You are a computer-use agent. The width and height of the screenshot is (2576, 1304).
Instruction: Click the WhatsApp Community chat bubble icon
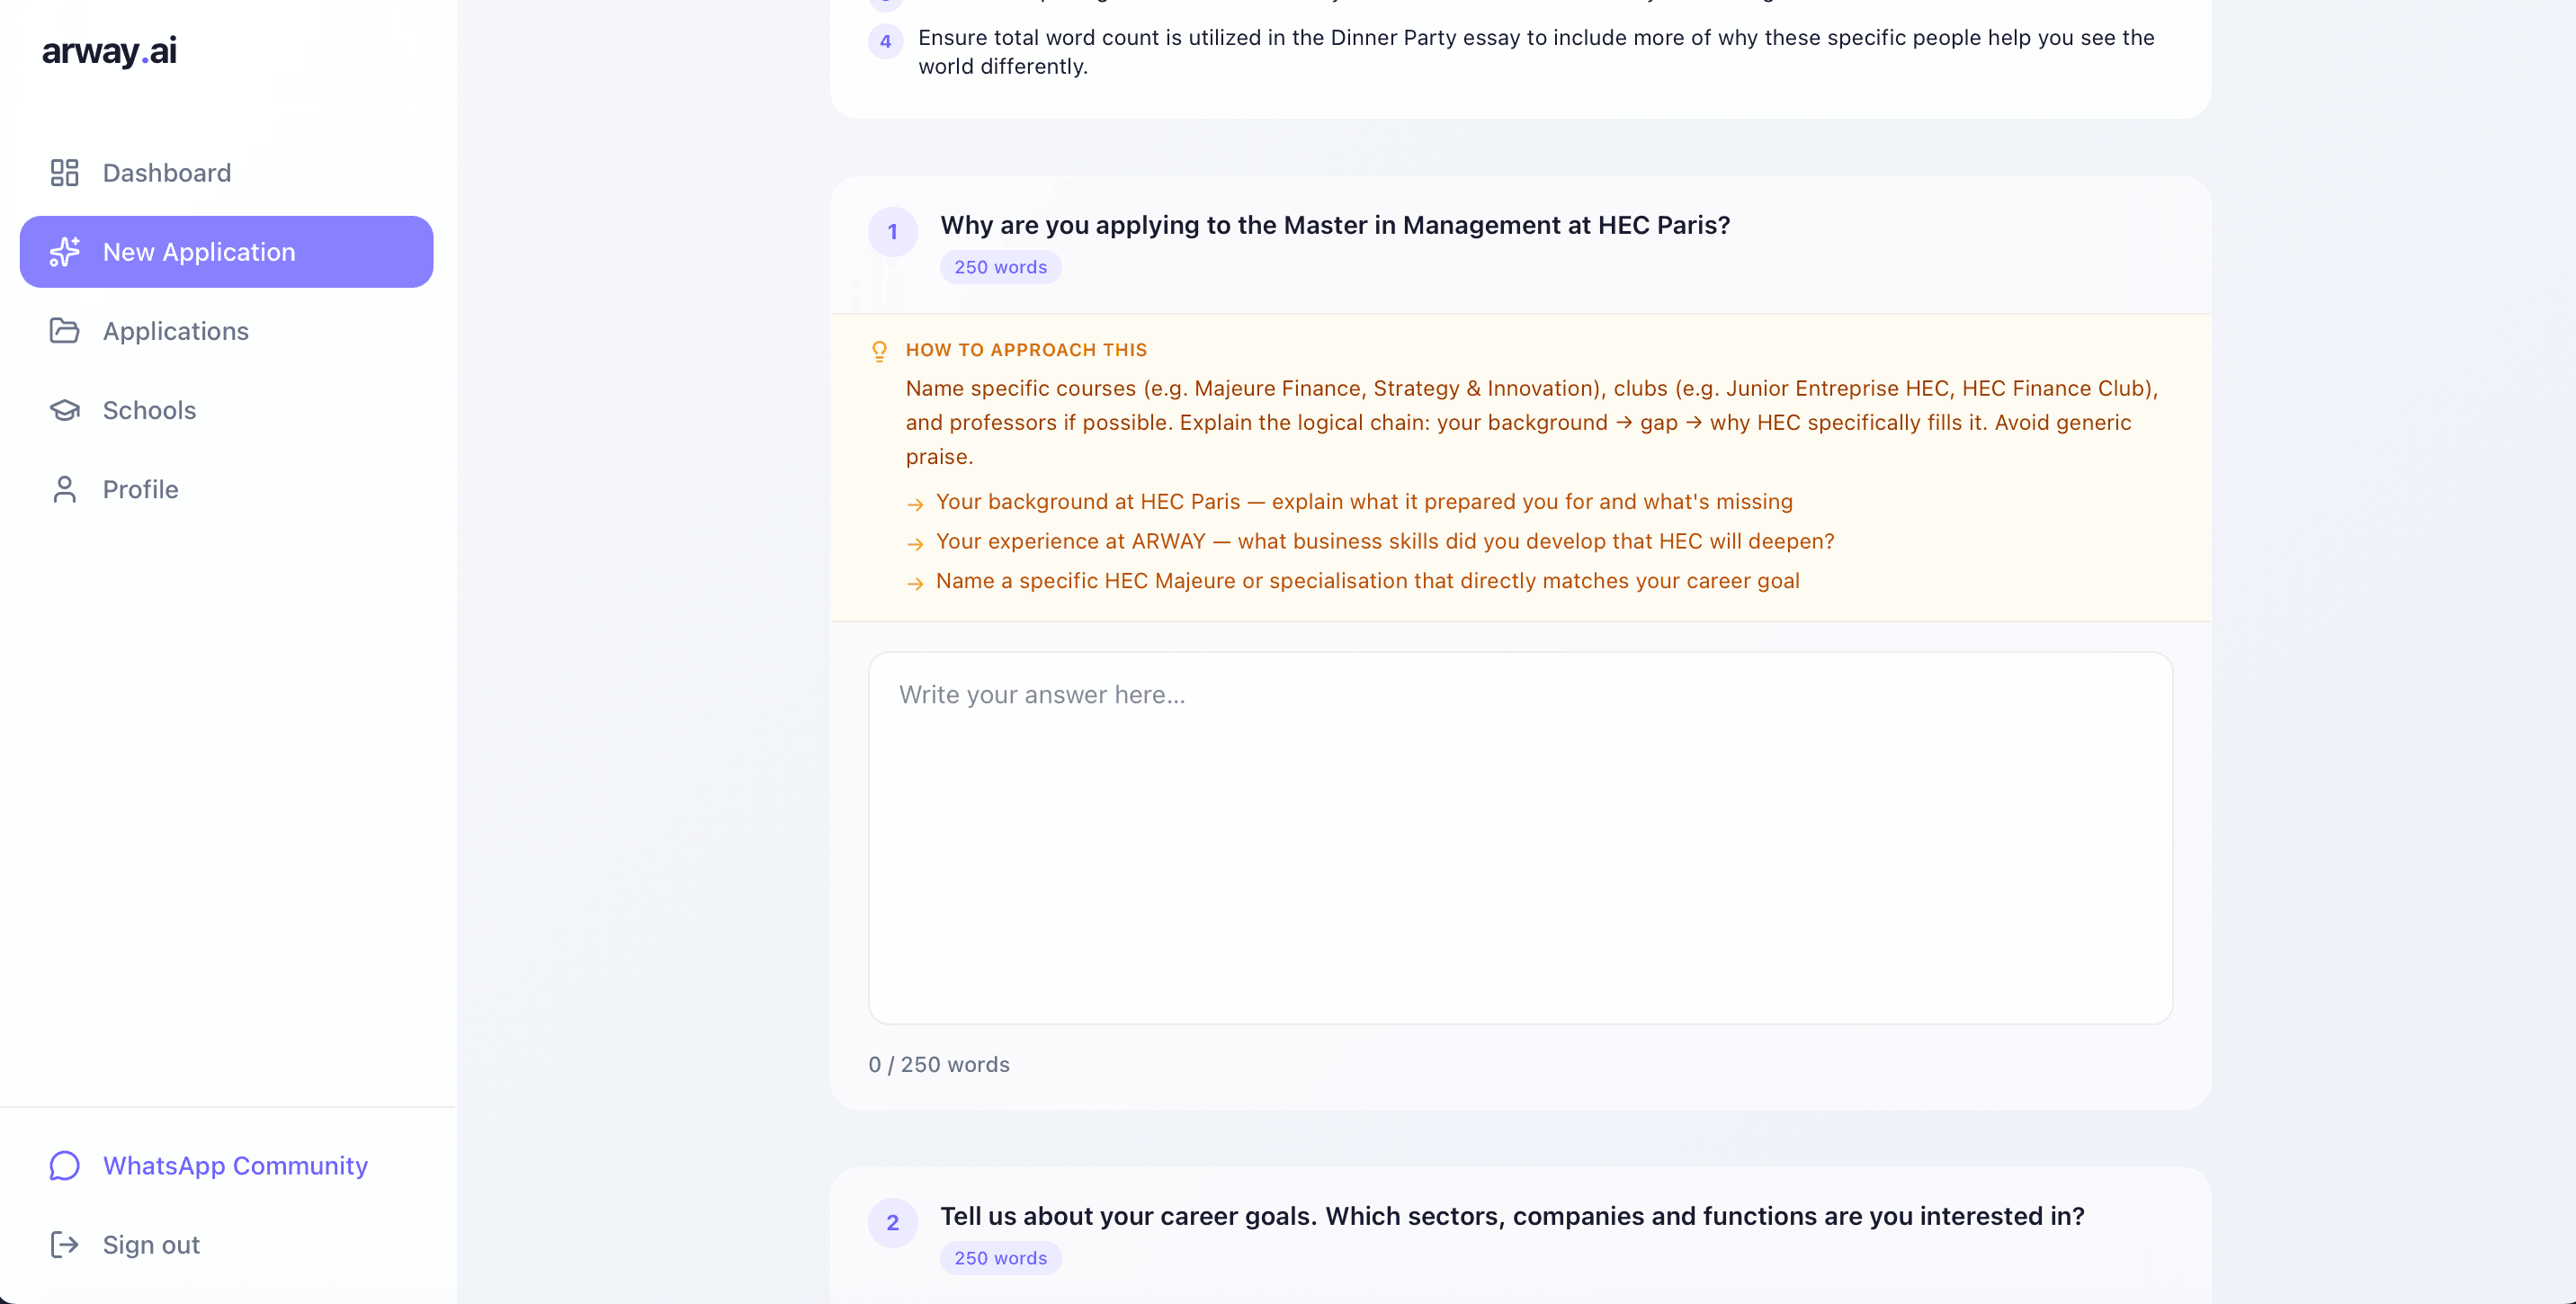[x=65, y=1166]
